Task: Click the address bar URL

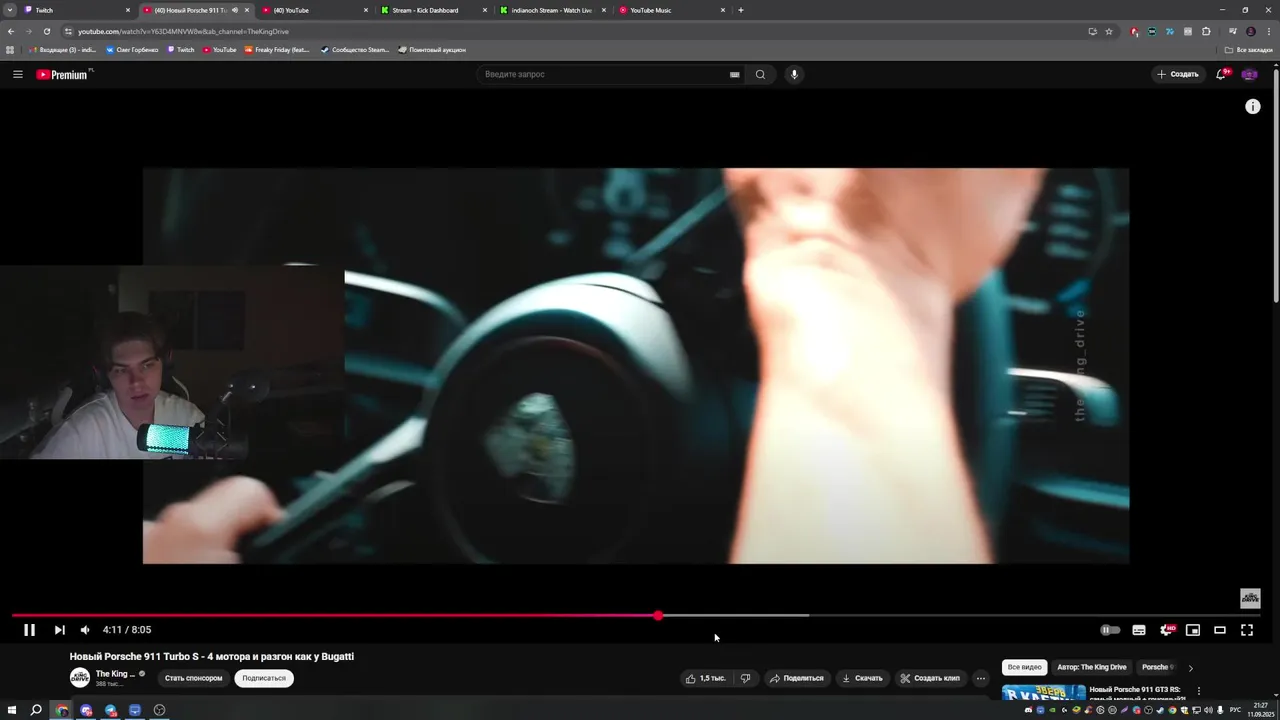Action: pyautogui.click(x=184, y=31)
